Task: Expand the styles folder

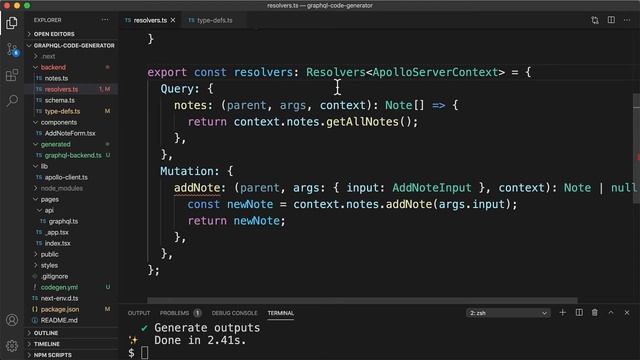Action: (49, 265)
